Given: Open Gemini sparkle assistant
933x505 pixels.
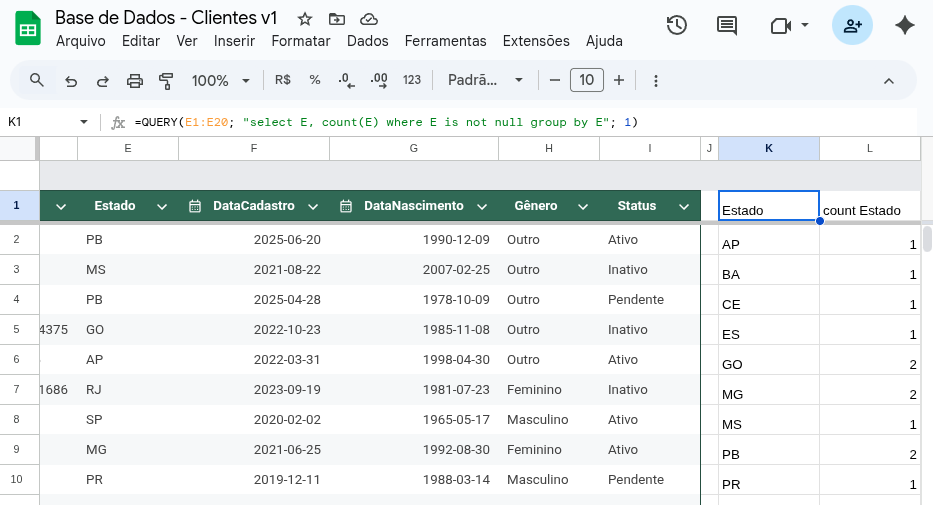Looking at the screenshot, I should pos(904,26).
